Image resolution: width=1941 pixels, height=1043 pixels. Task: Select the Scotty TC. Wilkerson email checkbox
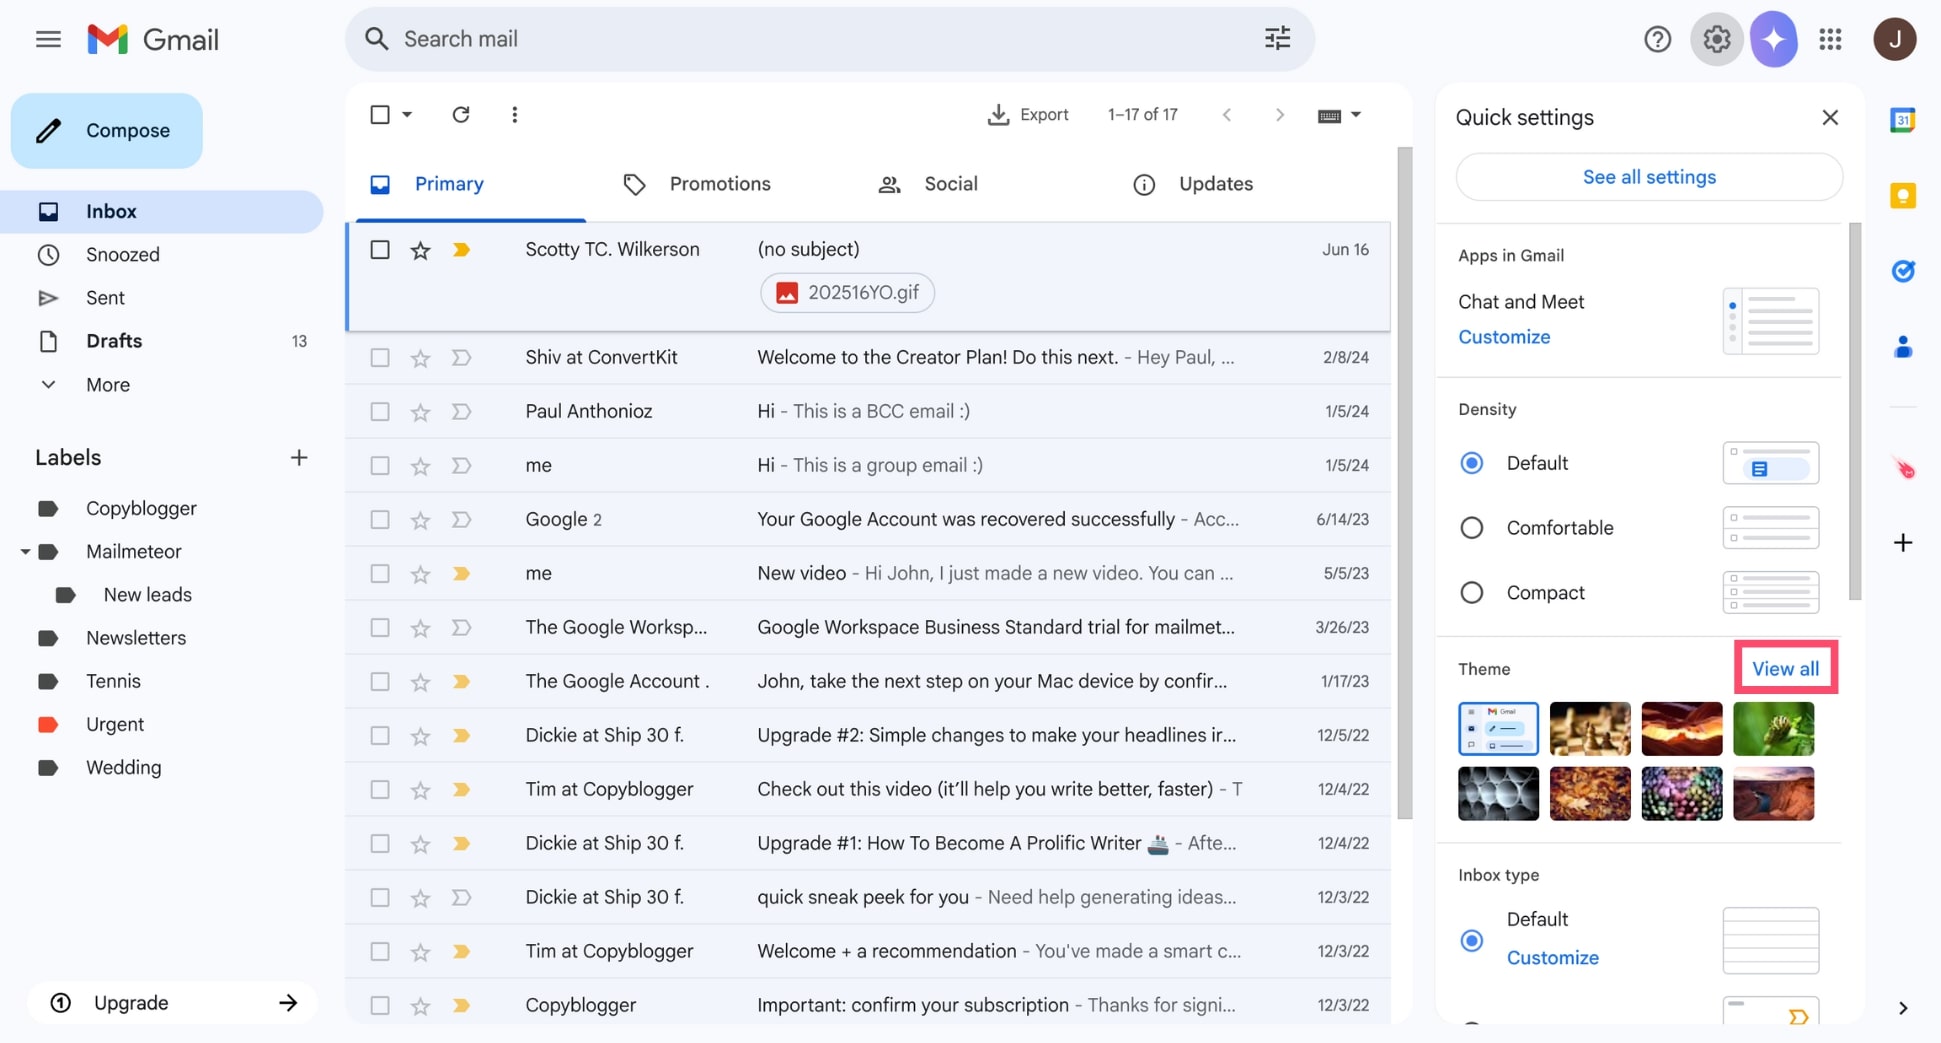(x=379, y=250)
